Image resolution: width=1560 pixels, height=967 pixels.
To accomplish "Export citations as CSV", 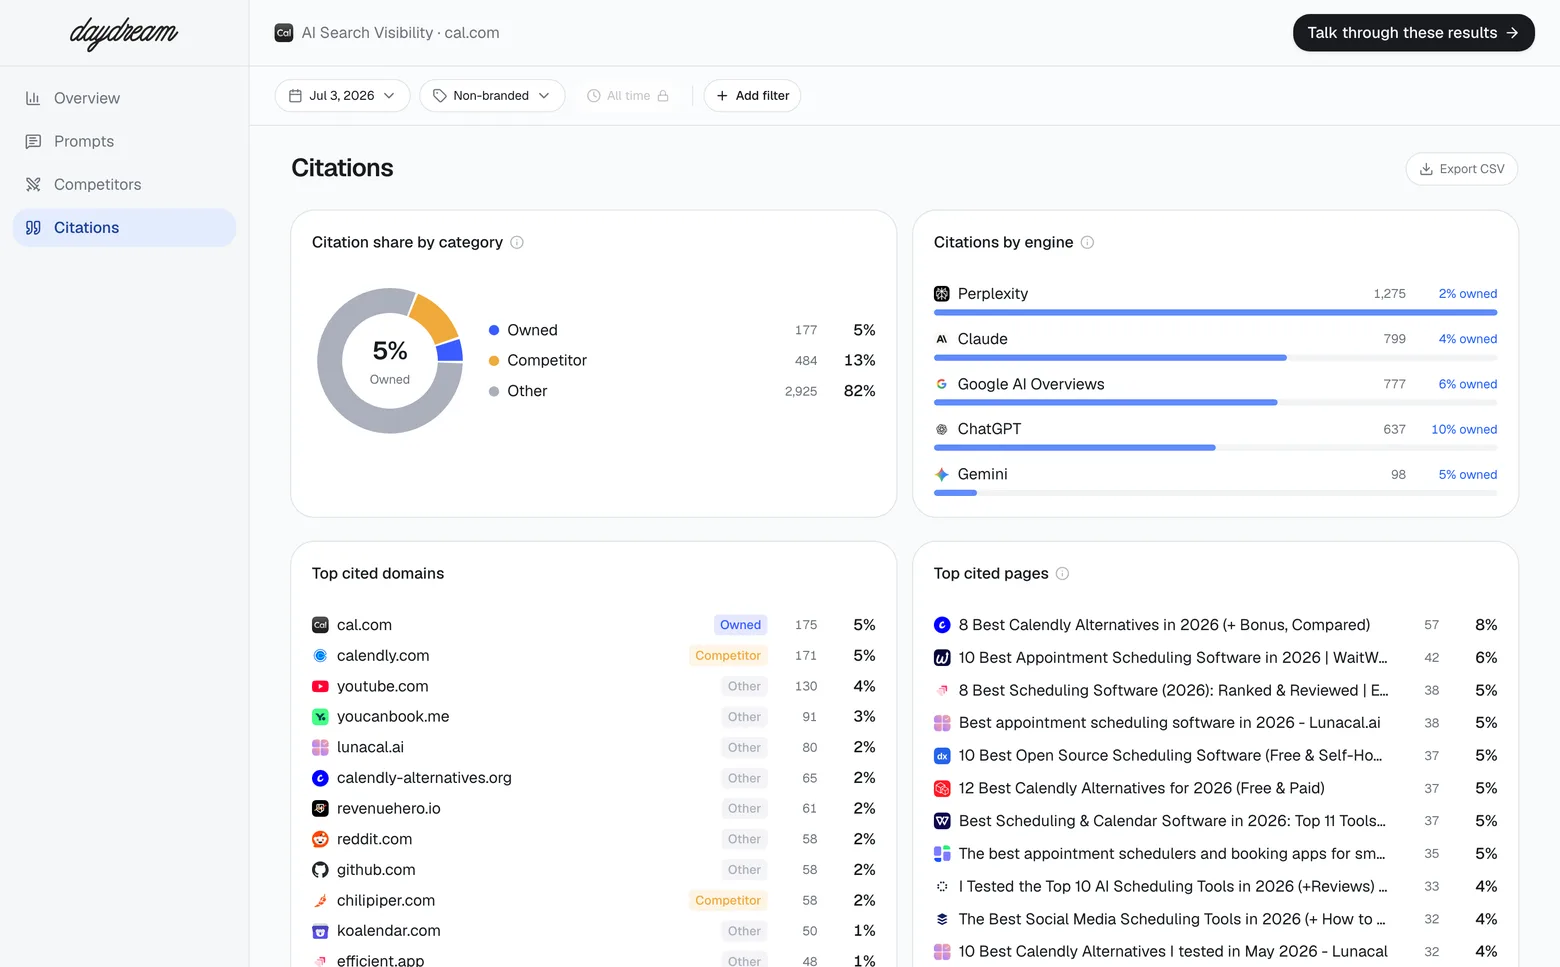I will 1461,169.
